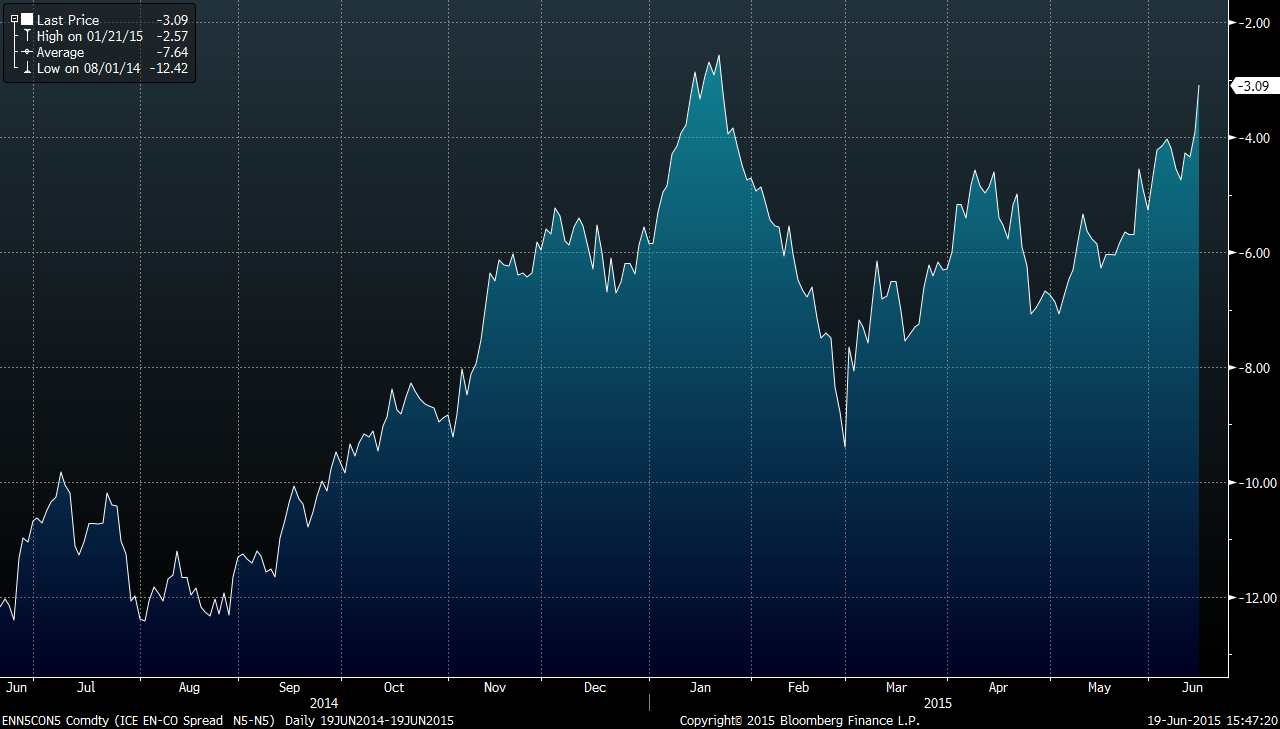
Task: Click the 2015 year label
Action: pos(938,703)
